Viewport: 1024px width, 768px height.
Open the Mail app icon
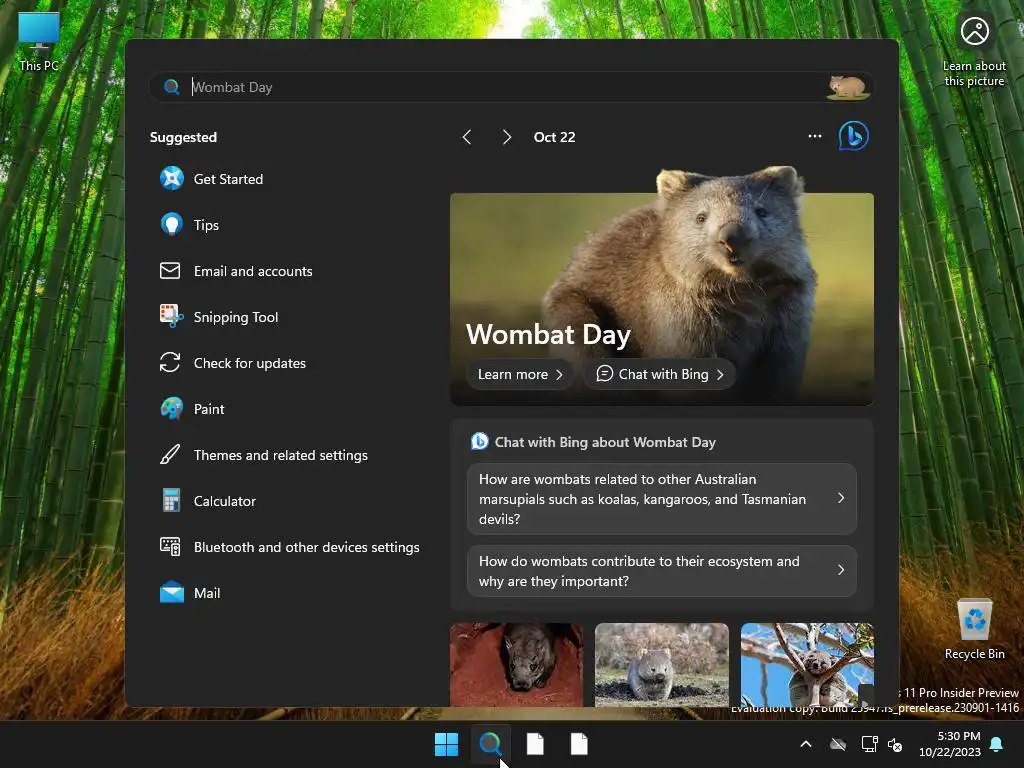click(x=172, y=592)
